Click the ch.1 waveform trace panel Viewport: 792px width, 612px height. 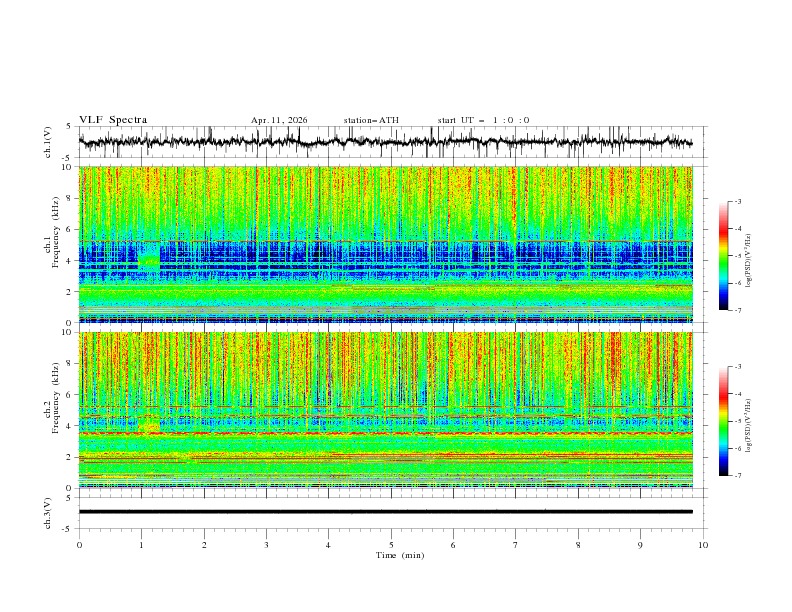tap(393, 142)
